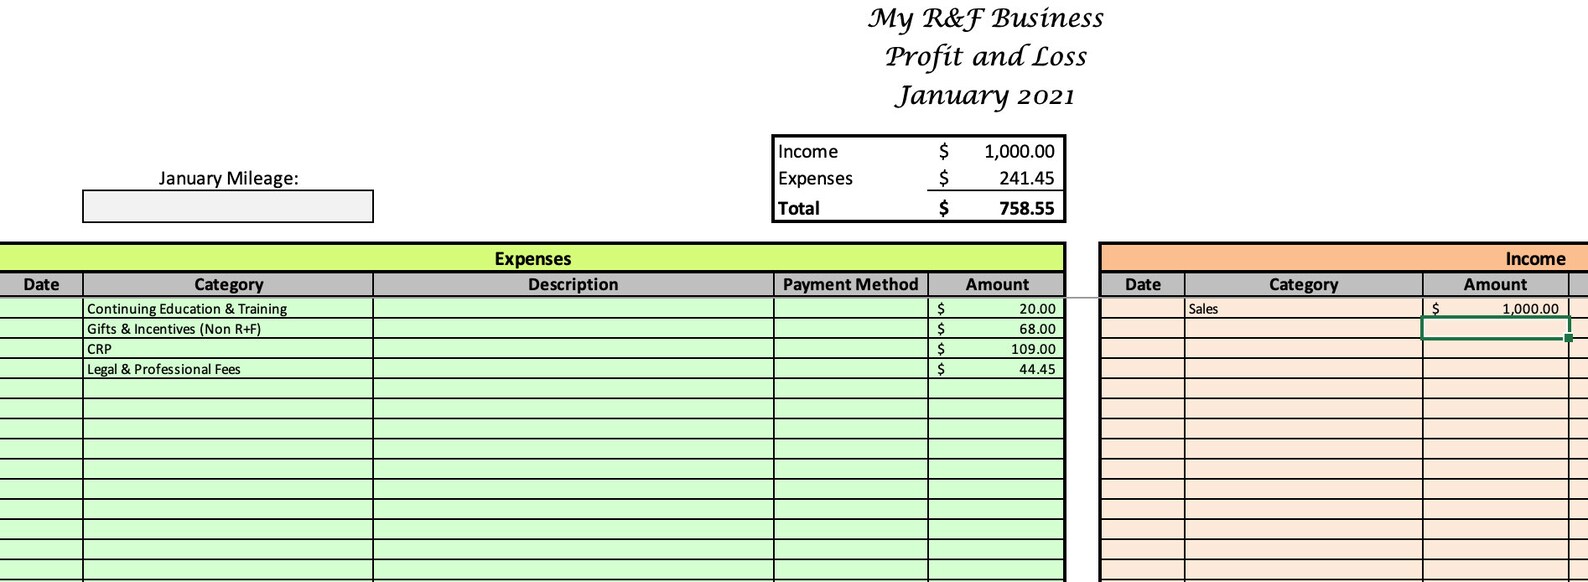Select the 20.00 expense amount cell
The image size is (1588, 582).
point(996,309)
